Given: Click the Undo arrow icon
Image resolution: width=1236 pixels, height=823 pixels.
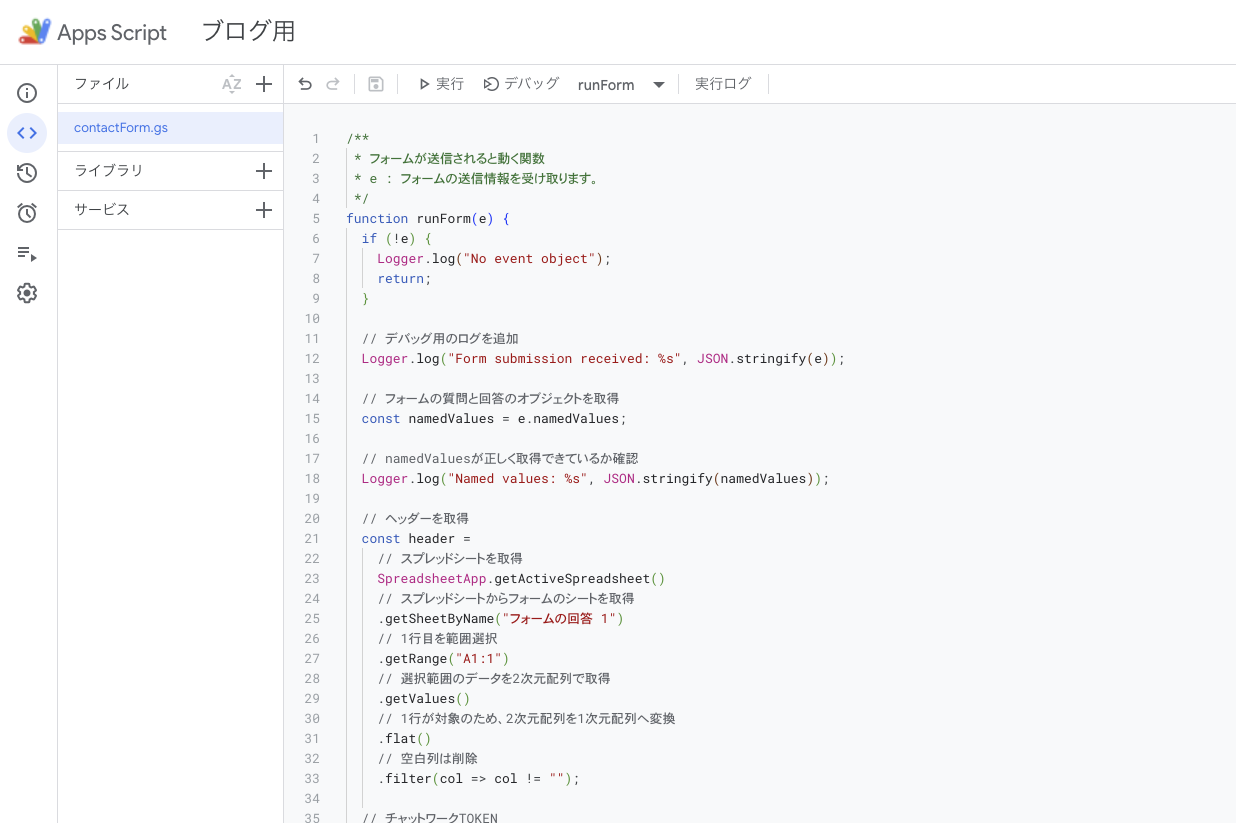Looking at the screenshot, I should pyautogui.click(x=305, y=84).
